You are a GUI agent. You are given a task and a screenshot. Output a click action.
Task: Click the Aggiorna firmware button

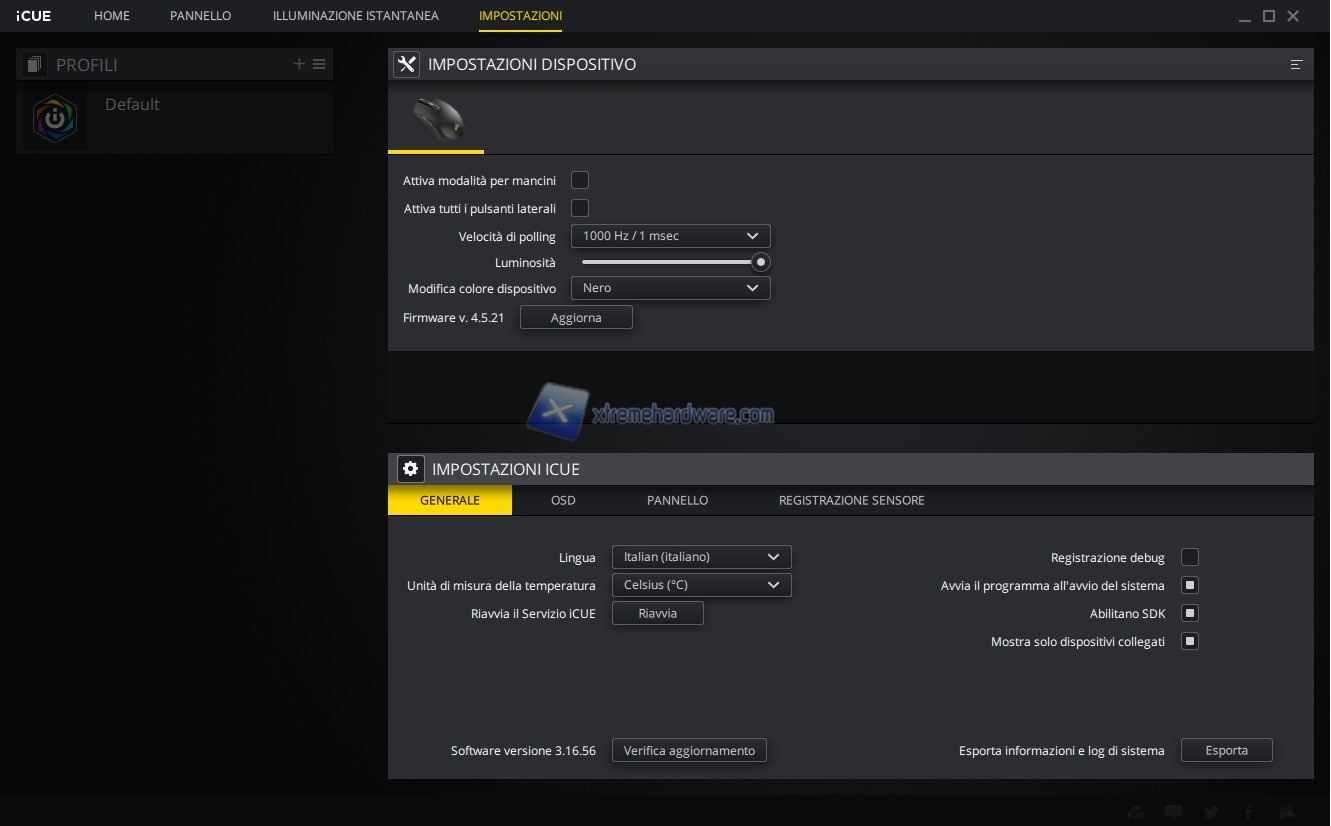576,318
